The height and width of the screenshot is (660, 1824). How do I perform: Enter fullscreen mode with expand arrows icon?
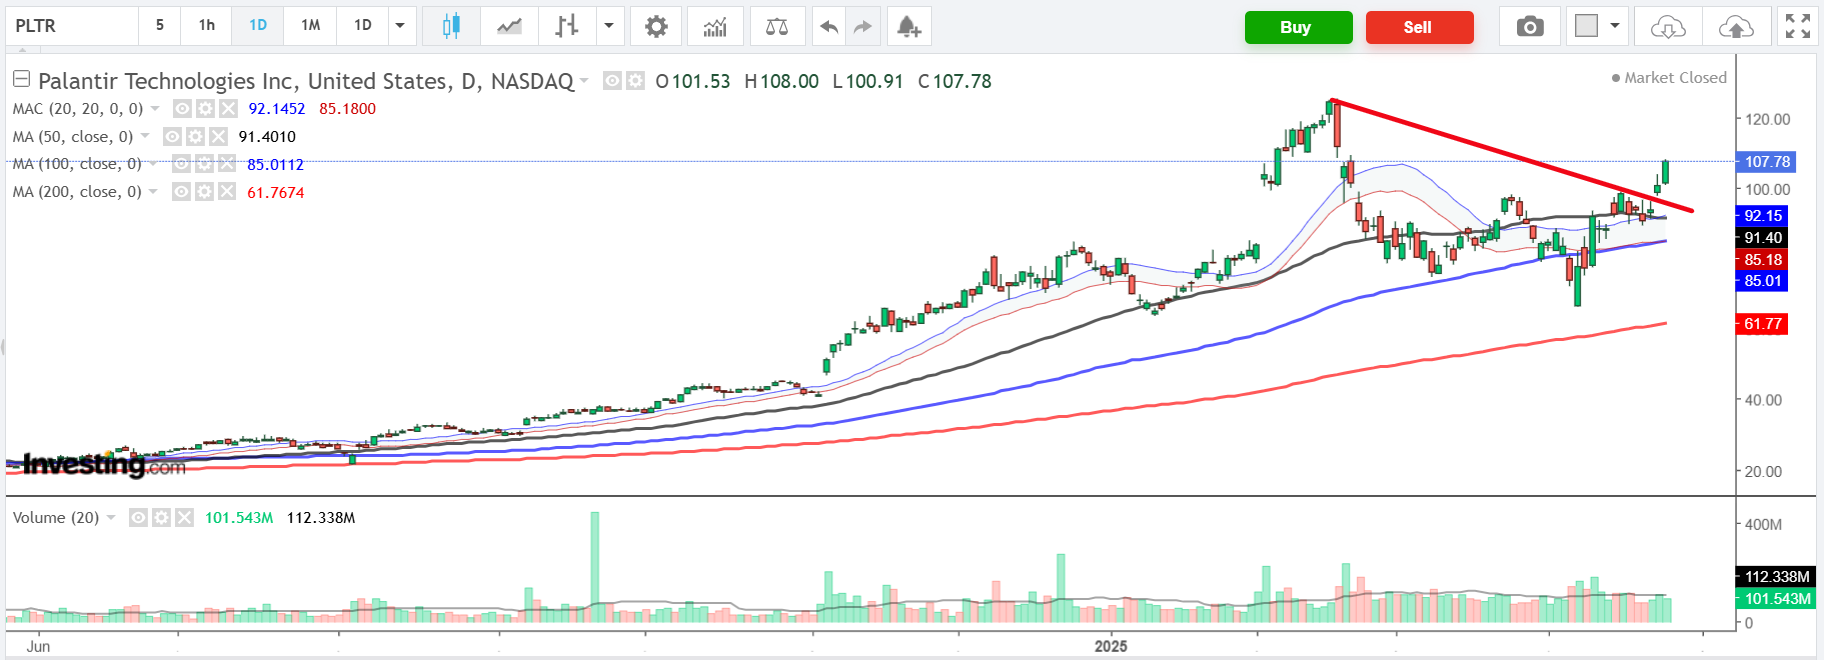(x=1798, y=26)
